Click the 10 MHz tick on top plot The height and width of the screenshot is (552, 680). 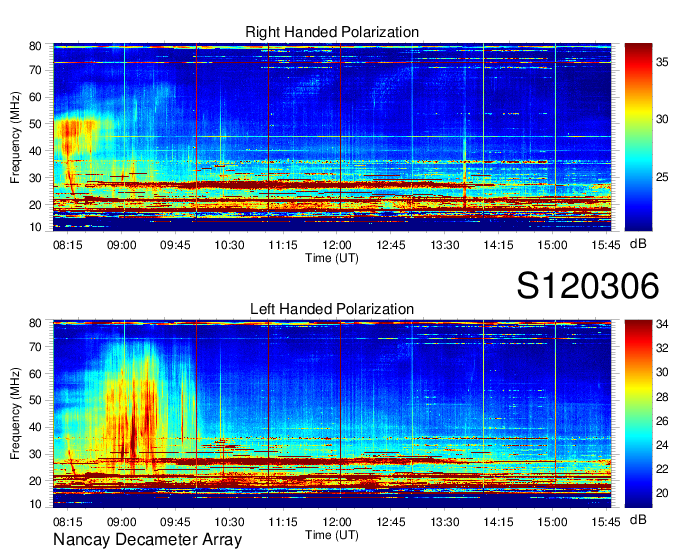point(35,227)
